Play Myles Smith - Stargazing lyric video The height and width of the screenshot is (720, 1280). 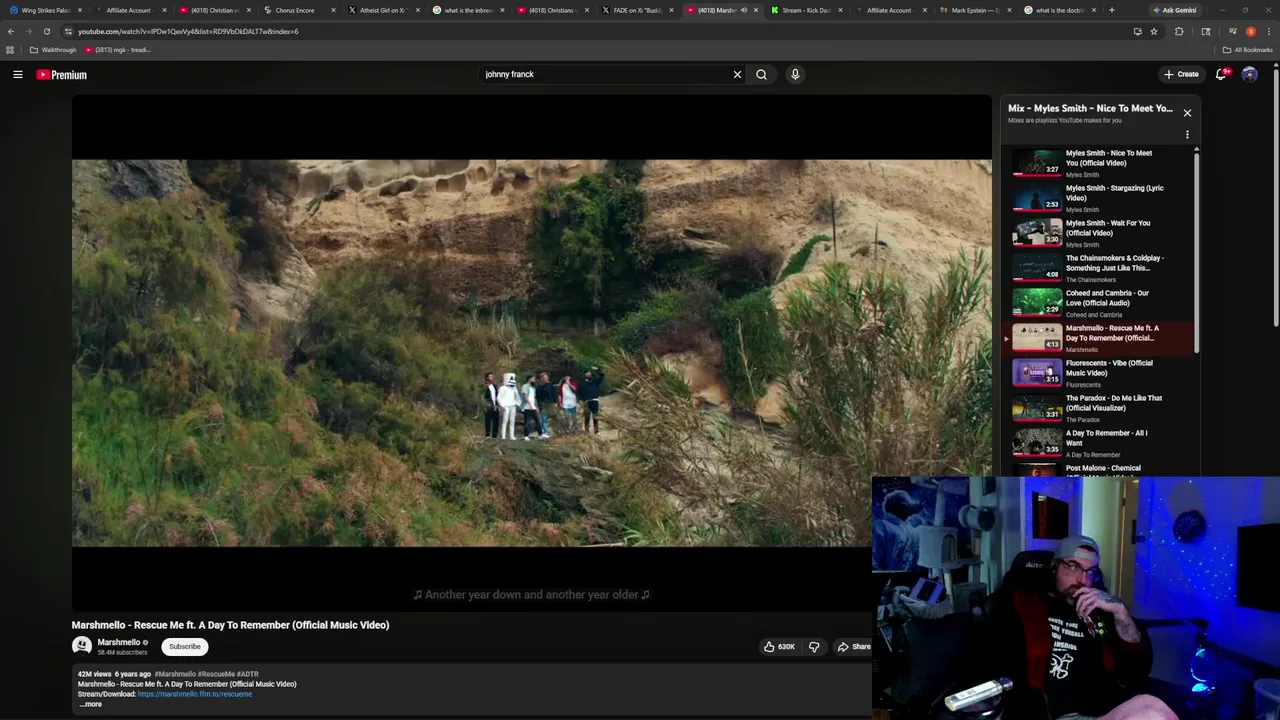point(1098,198)
